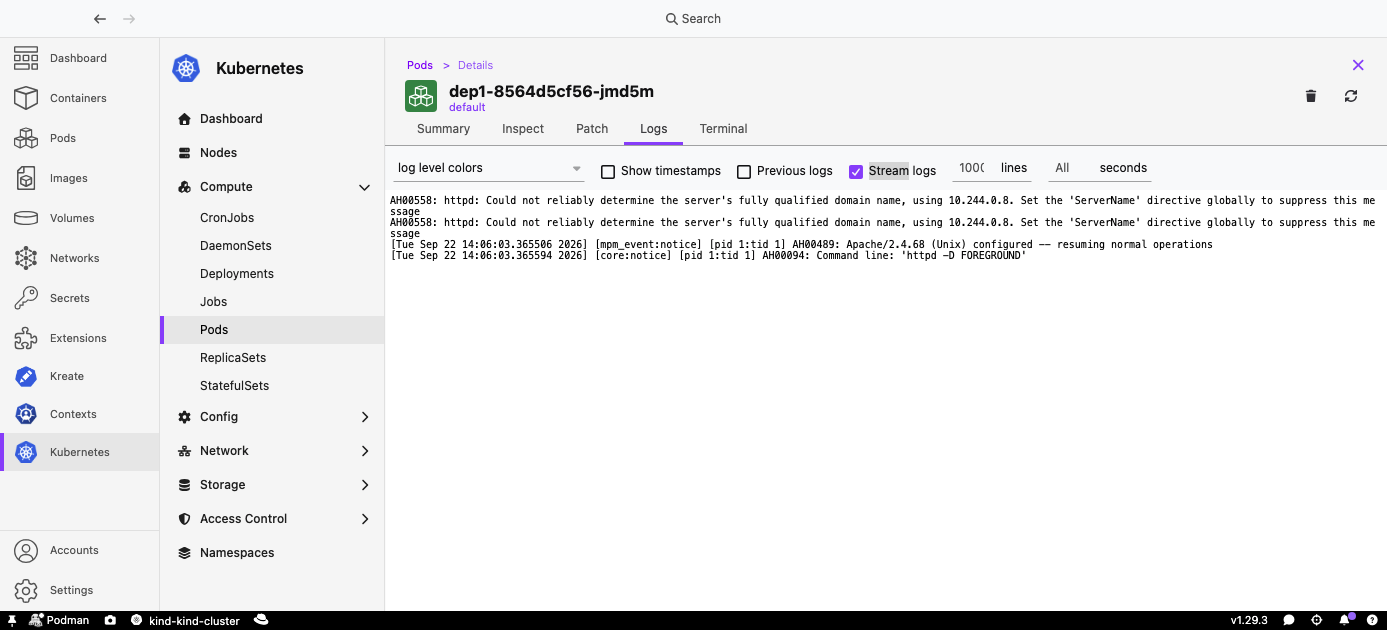Open Deployments list

click(272, 274)
